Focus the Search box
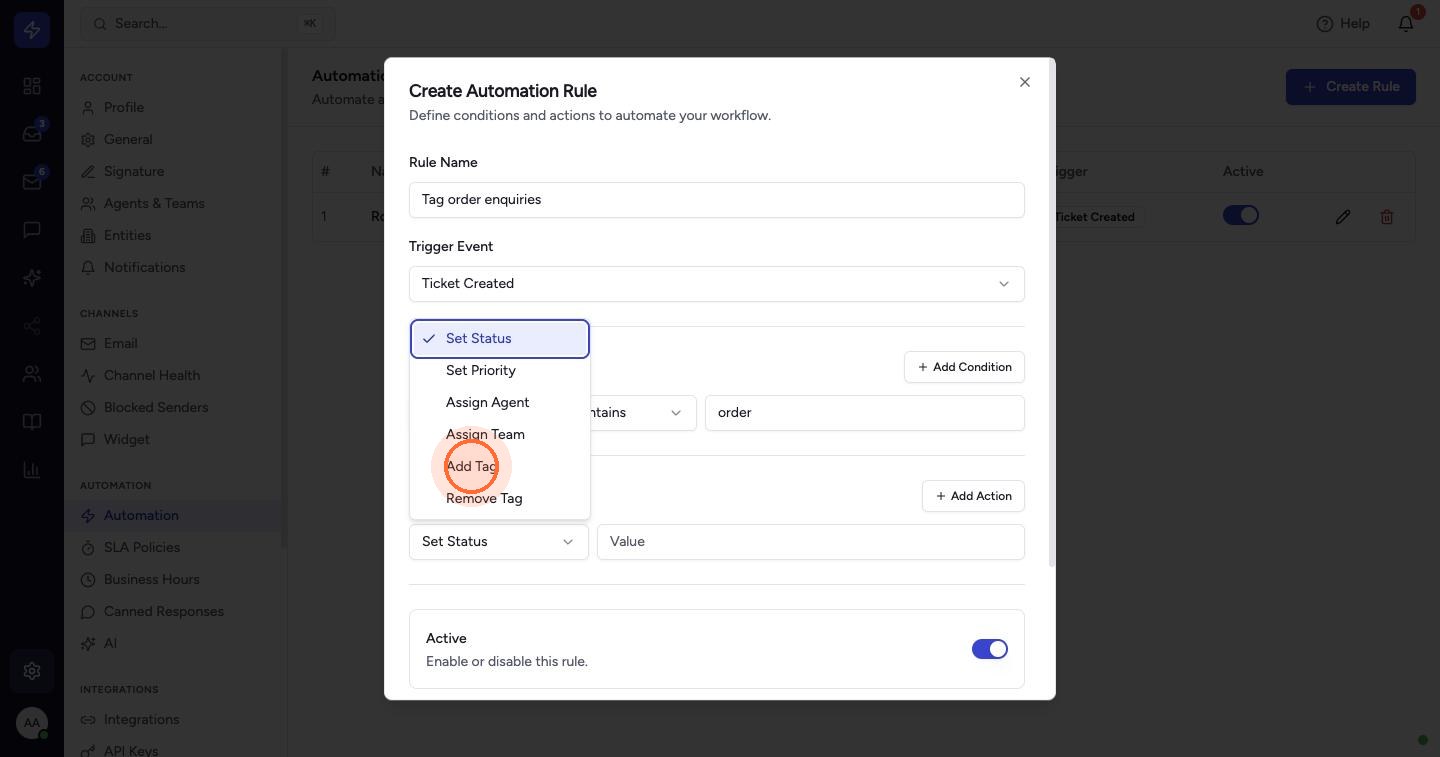1440x757 pixels. click(x=208, y=23)
